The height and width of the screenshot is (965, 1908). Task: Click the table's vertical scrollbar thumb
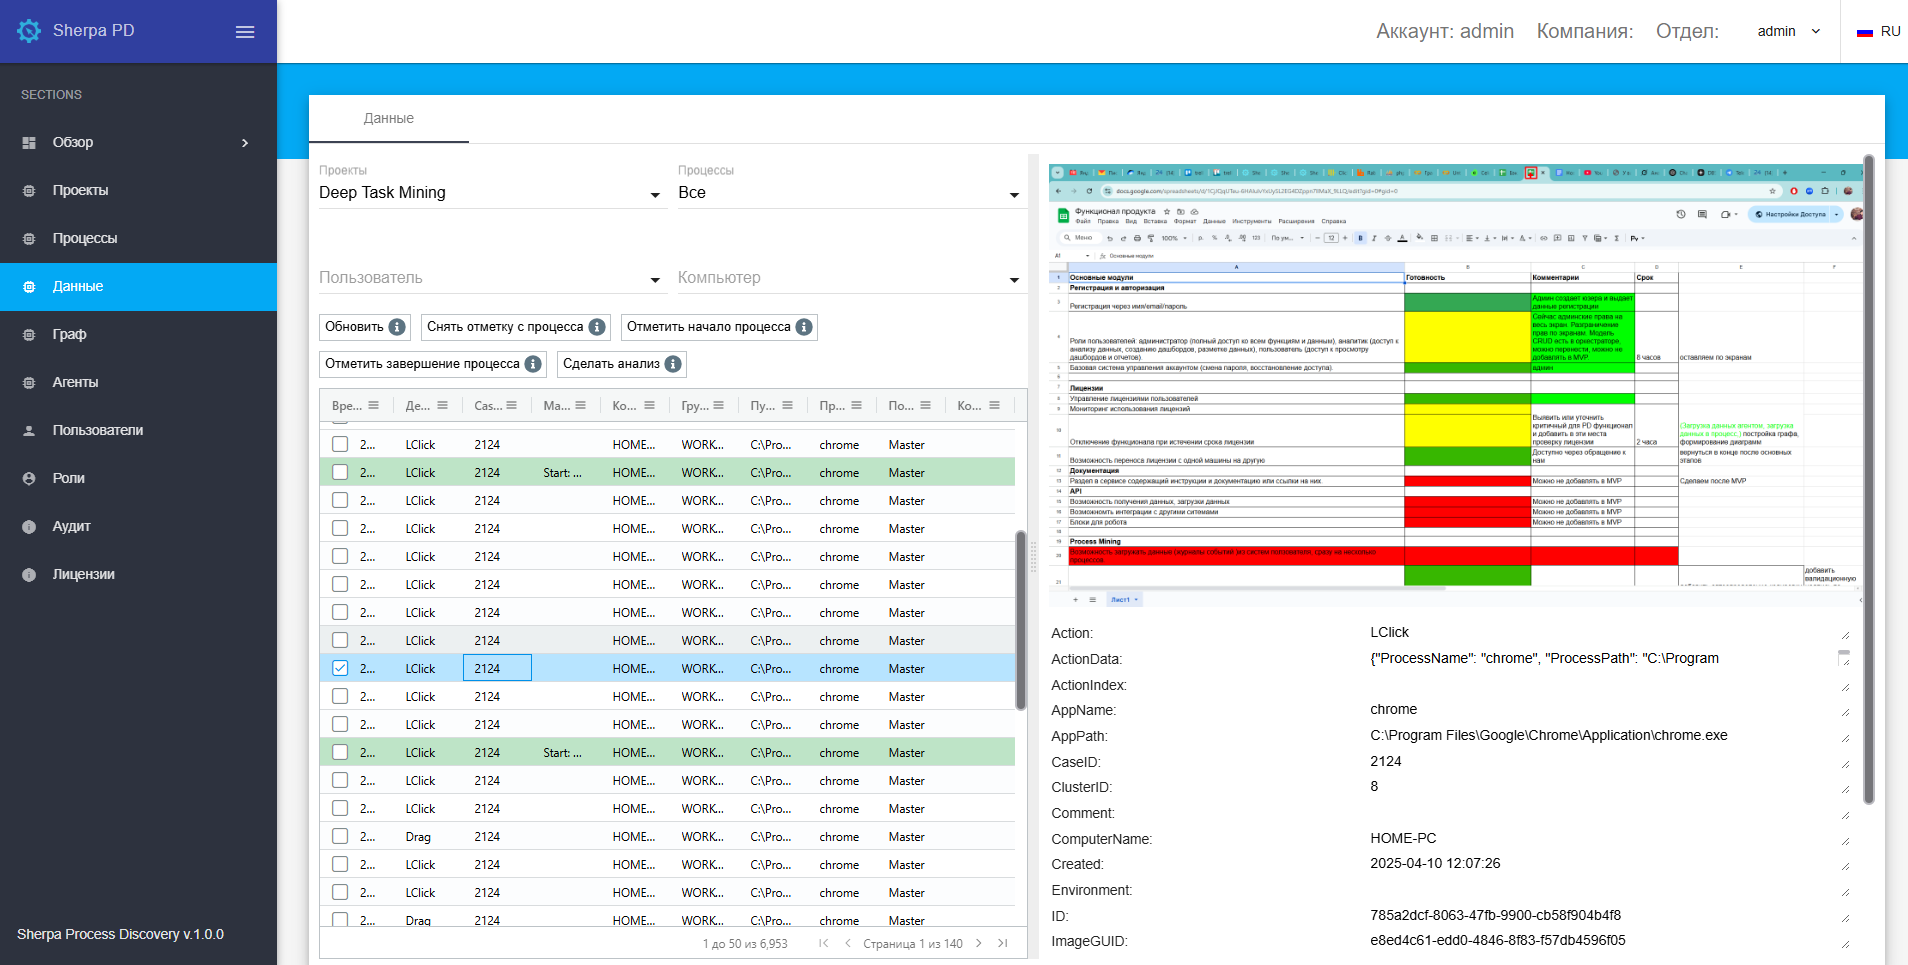[1020, 620]
